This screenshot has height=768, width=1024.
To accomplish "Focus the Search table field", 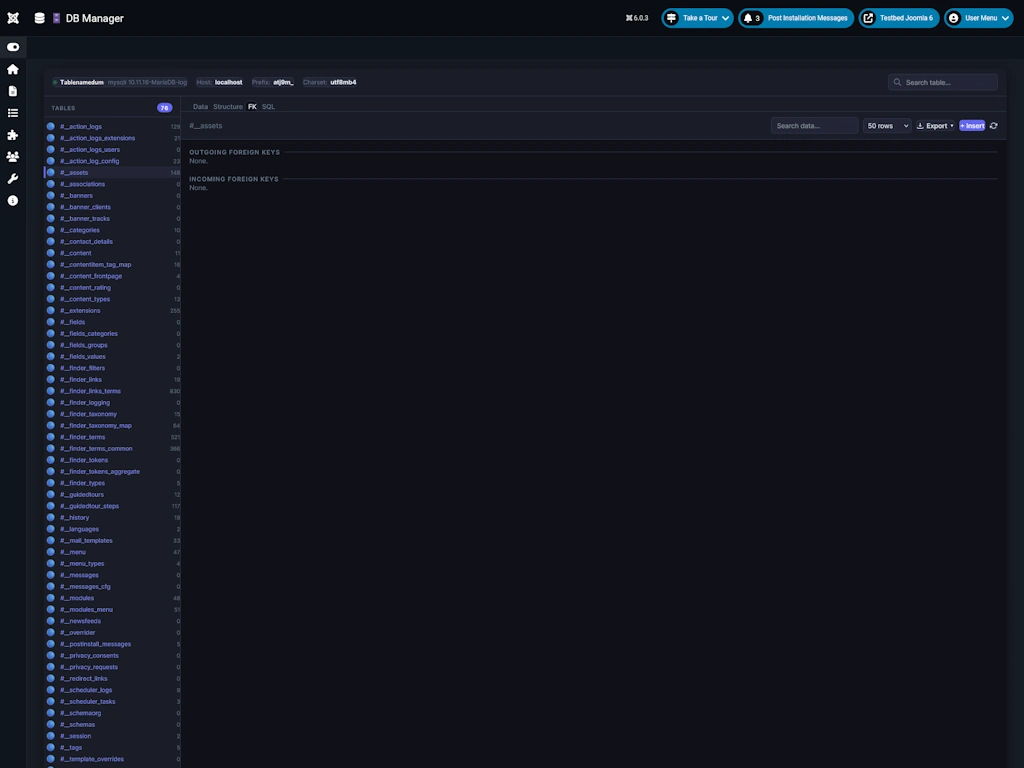I will coord(942,82).
